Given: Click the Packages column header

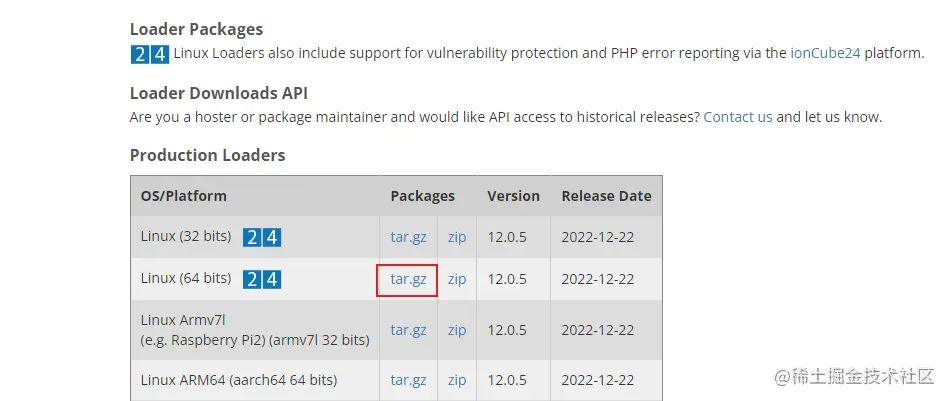Looking at the screenshot, I should pyautogui.click(x=422, y=196).
